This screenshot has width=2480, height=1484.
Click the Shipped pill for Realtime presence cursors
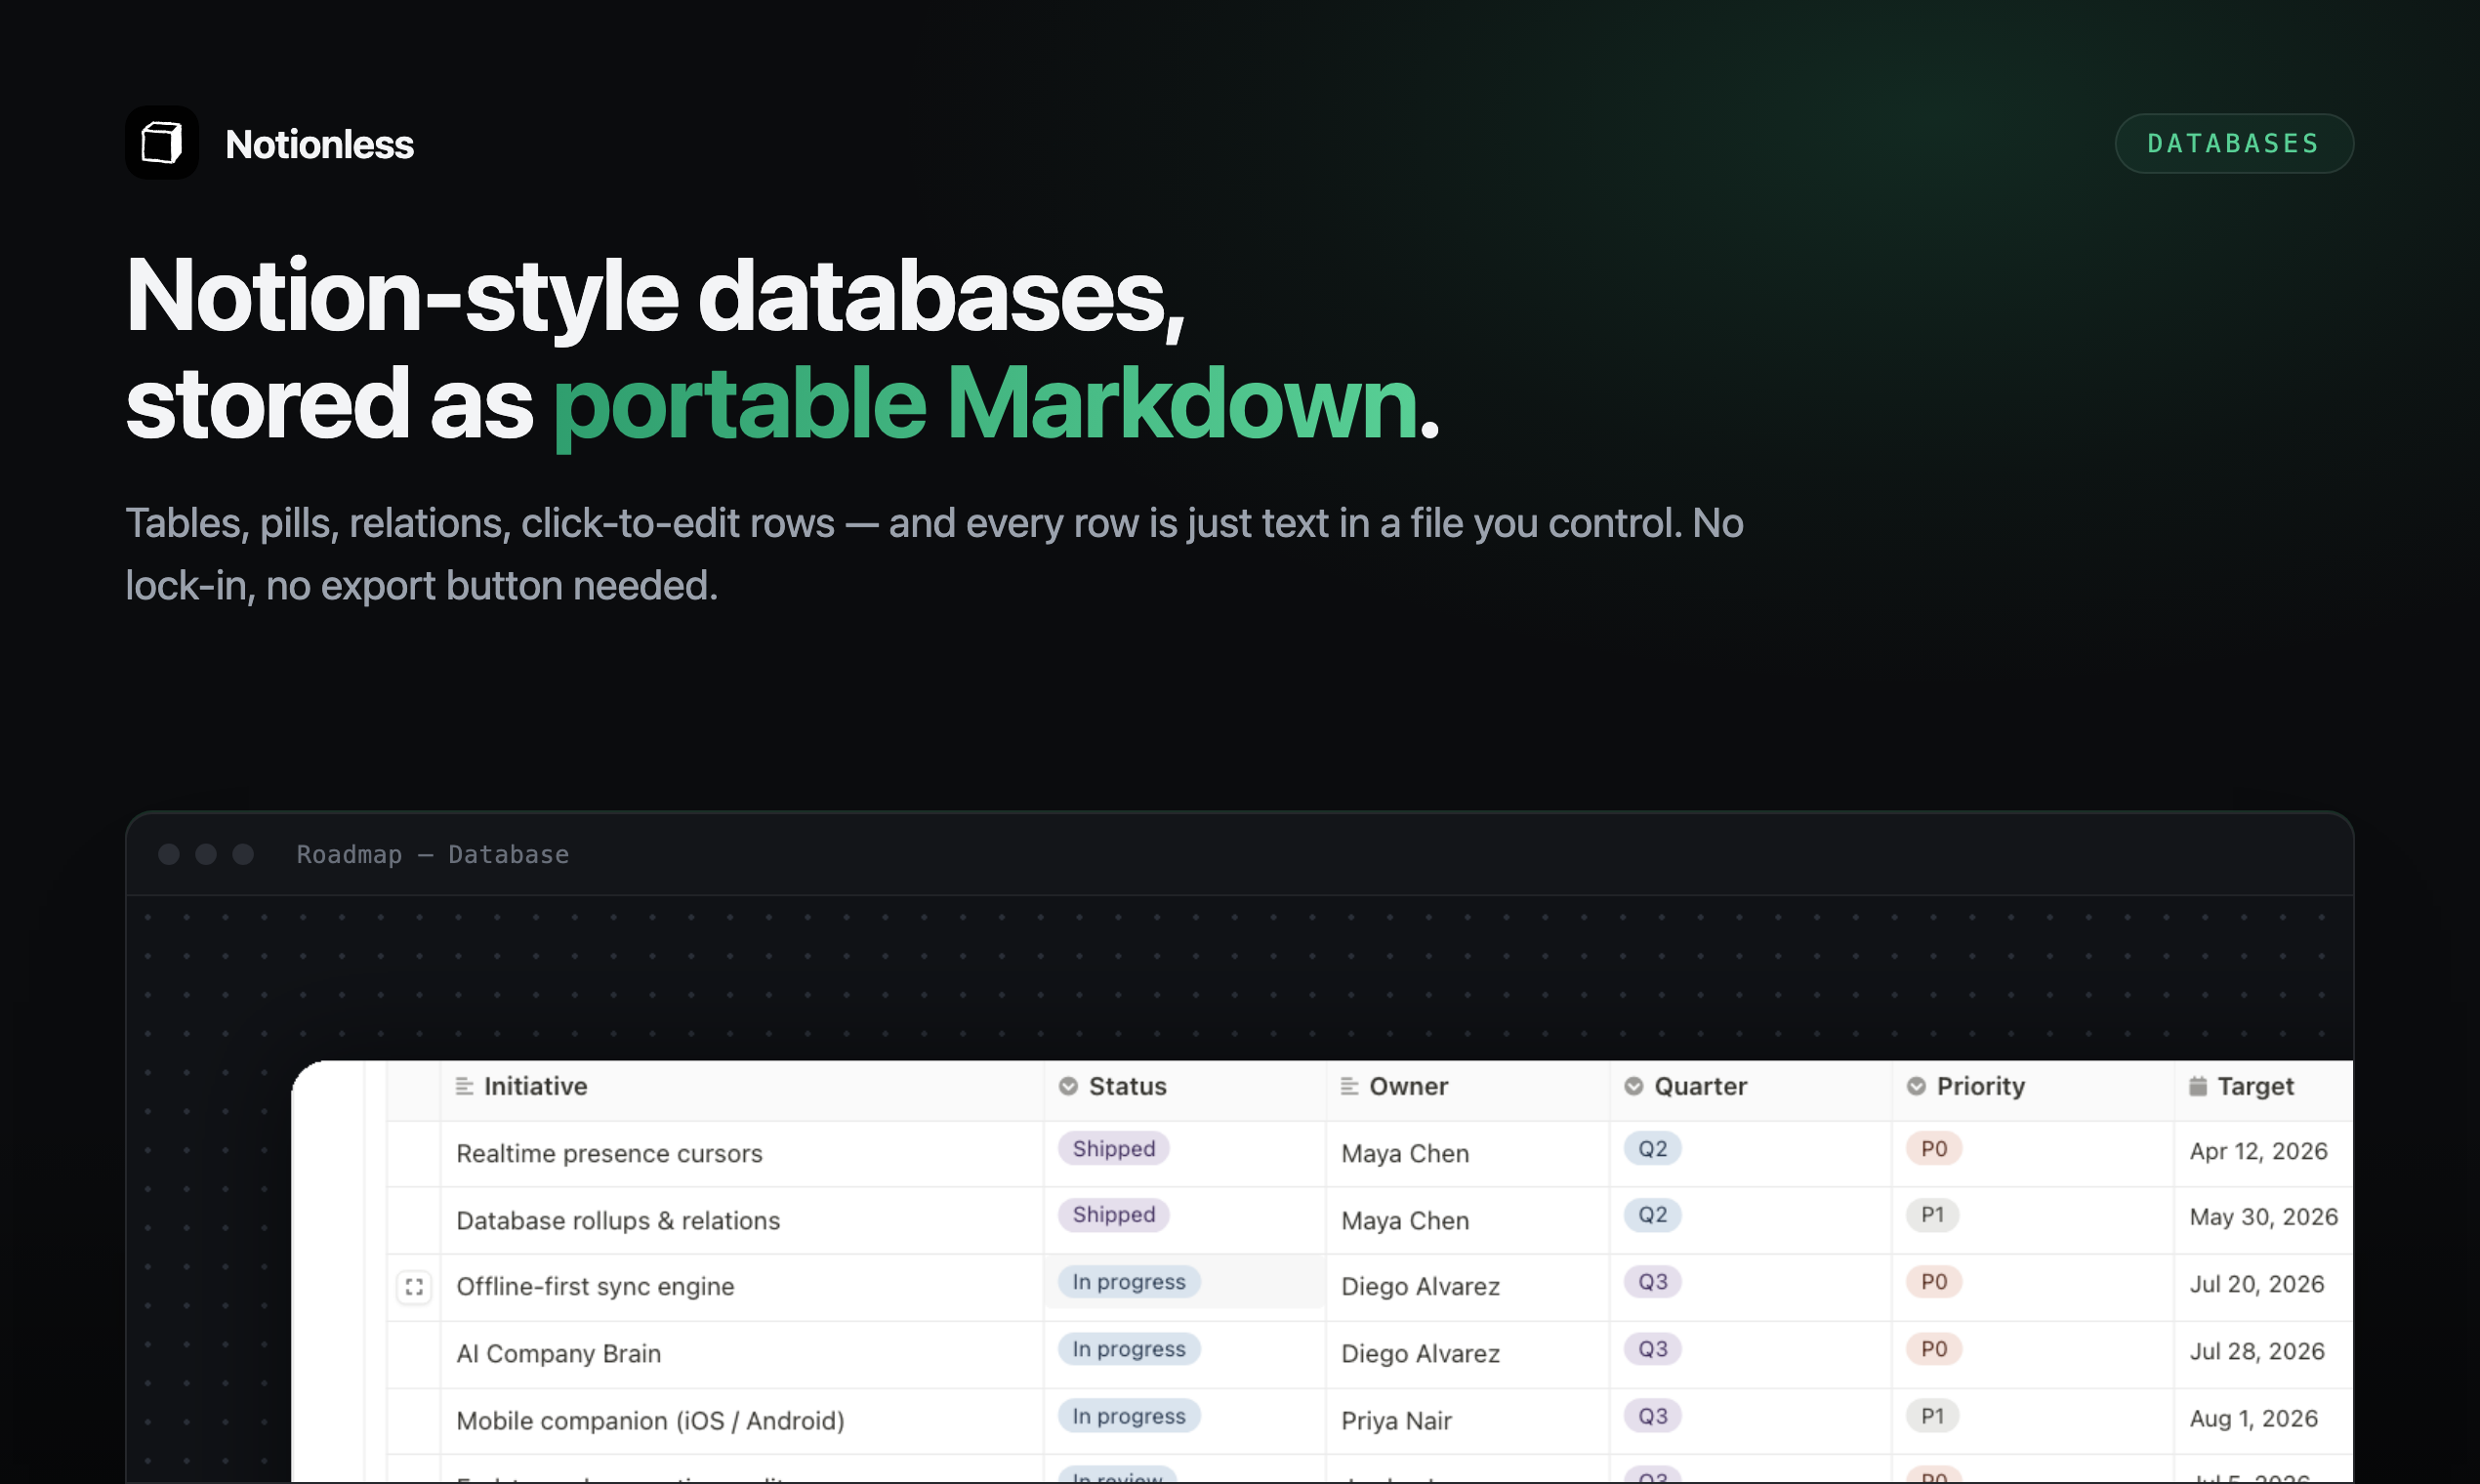point(1114,1149)
